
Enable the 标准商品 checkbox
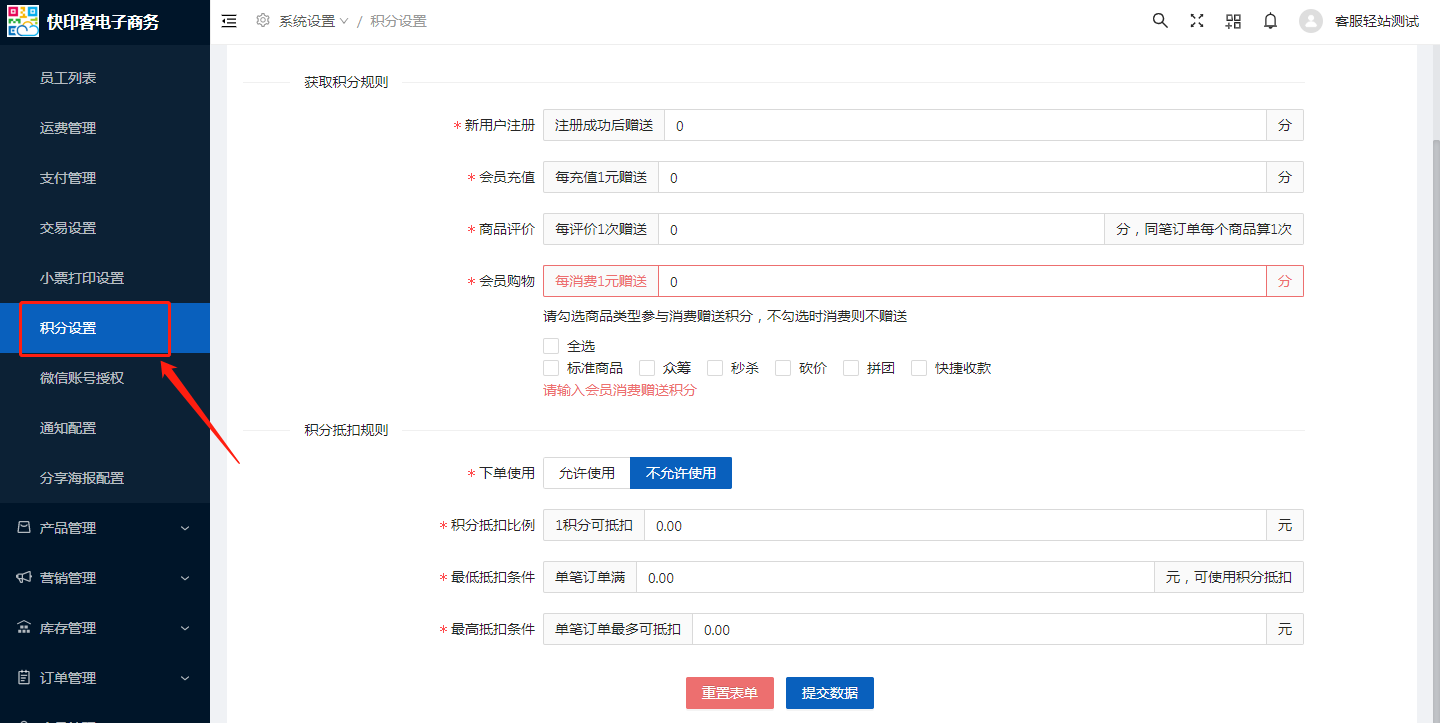click(x=551, y=368)
